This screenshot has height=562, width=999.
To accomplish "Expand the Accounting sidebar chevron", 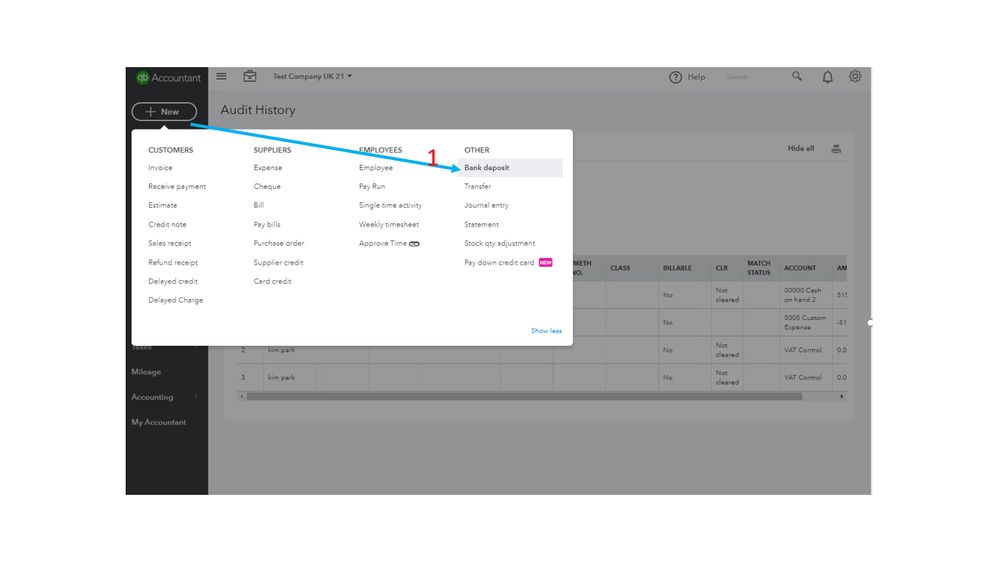I will coord(196,397).
